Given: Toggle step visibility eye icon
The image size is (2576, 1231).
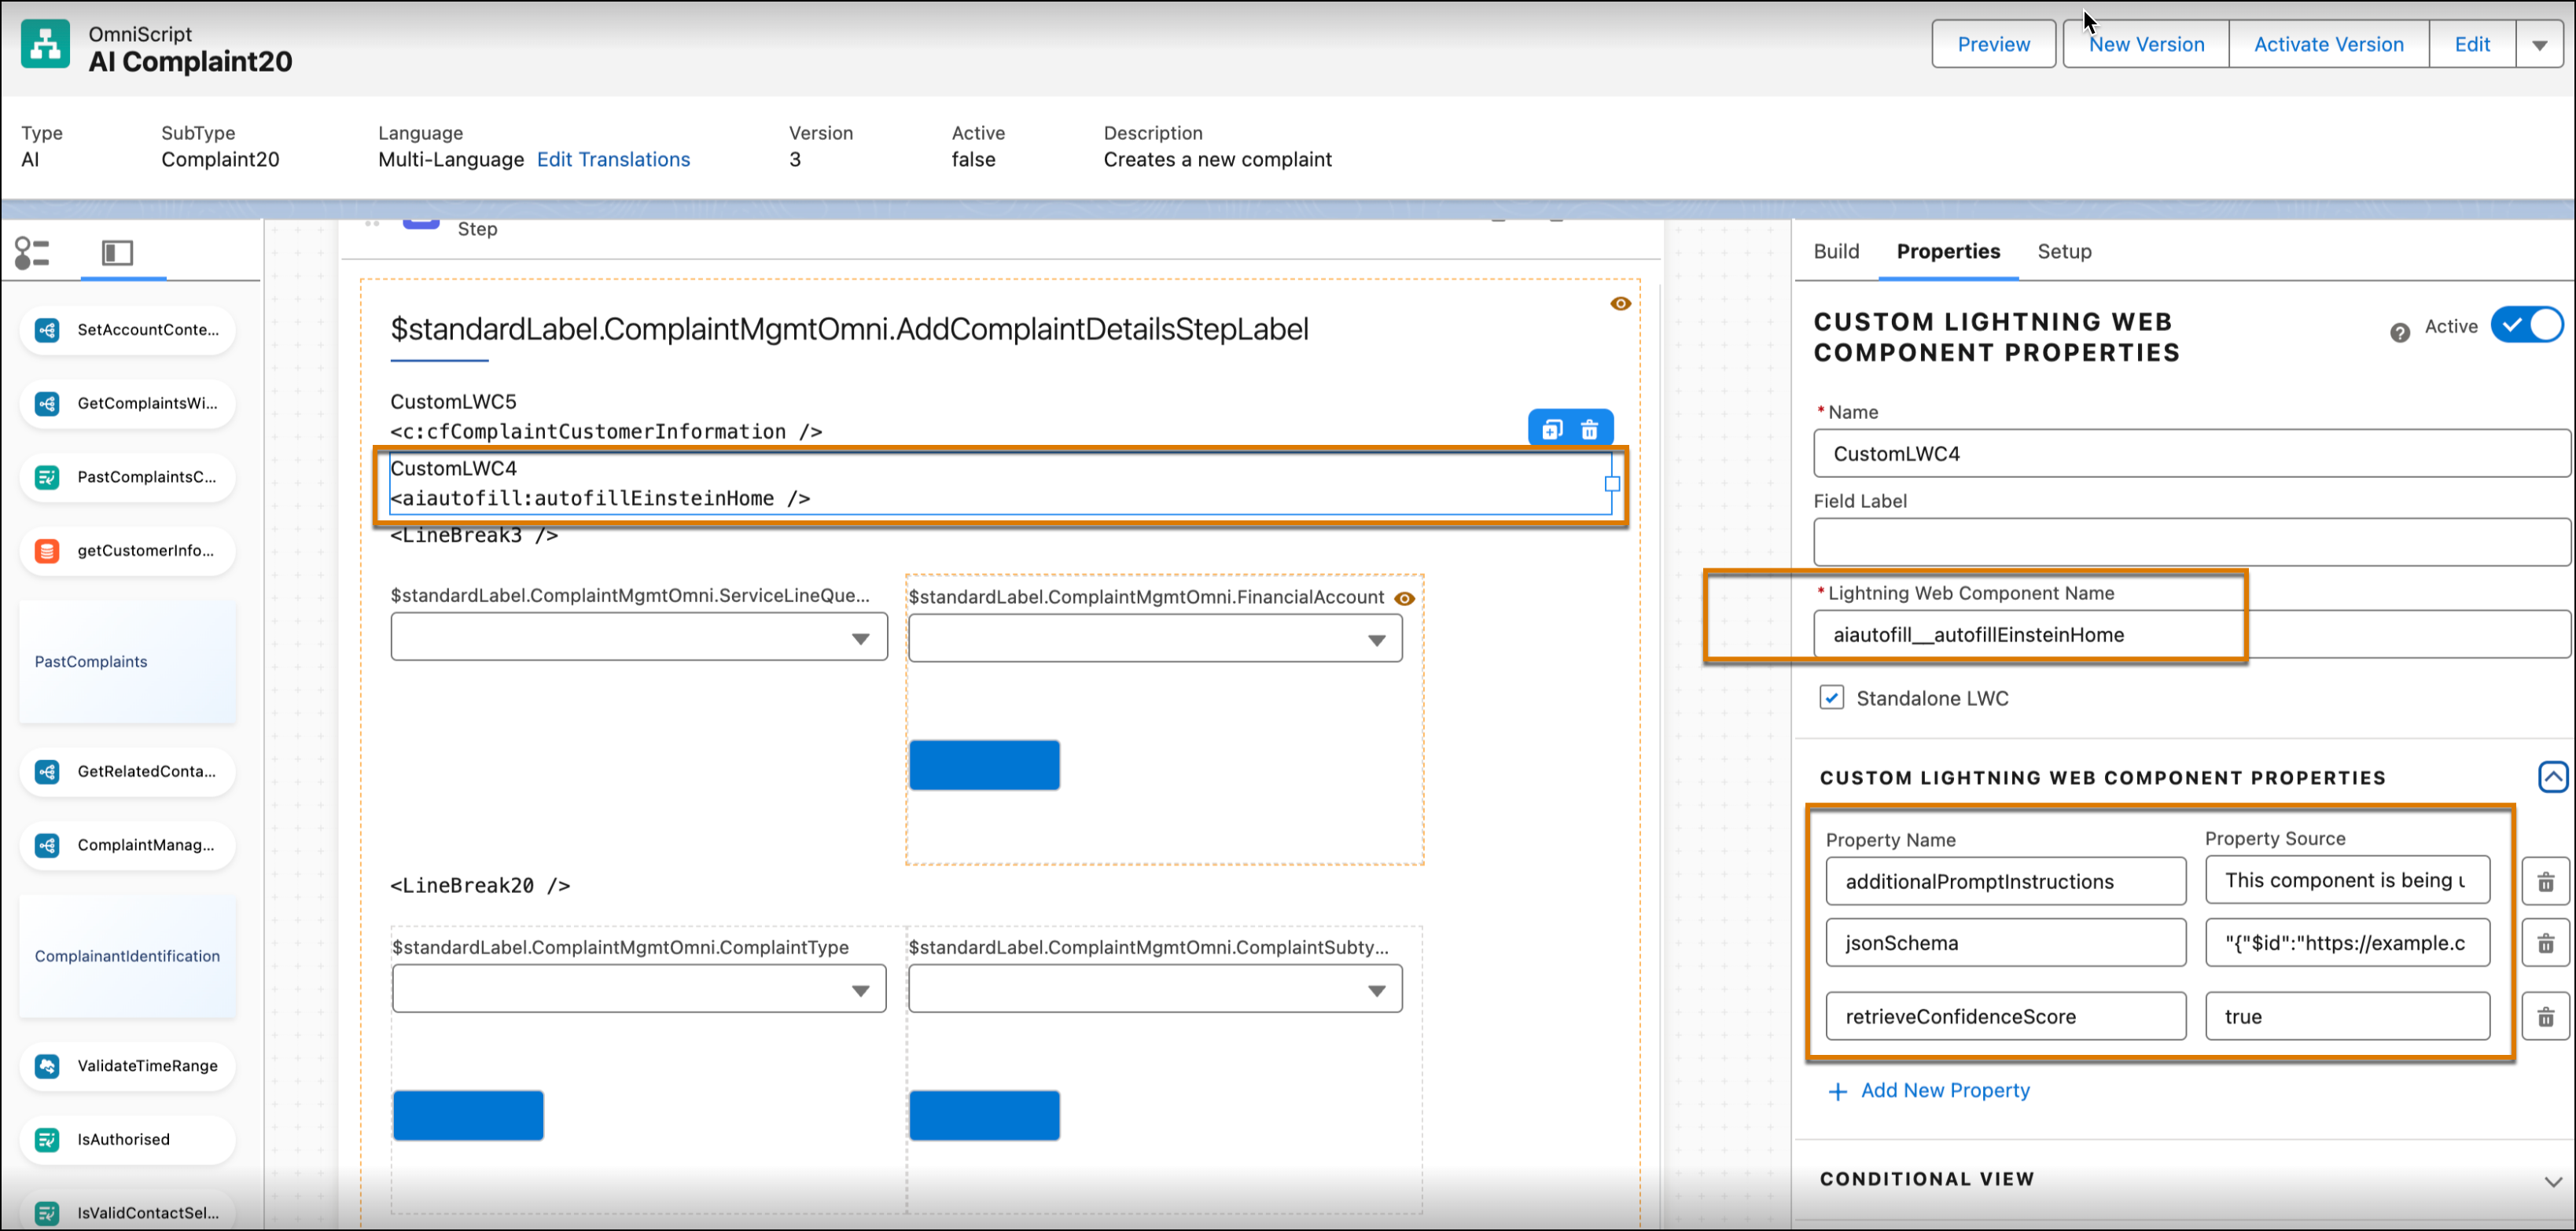Looking at the screenshot, I should pos(1621,304).
